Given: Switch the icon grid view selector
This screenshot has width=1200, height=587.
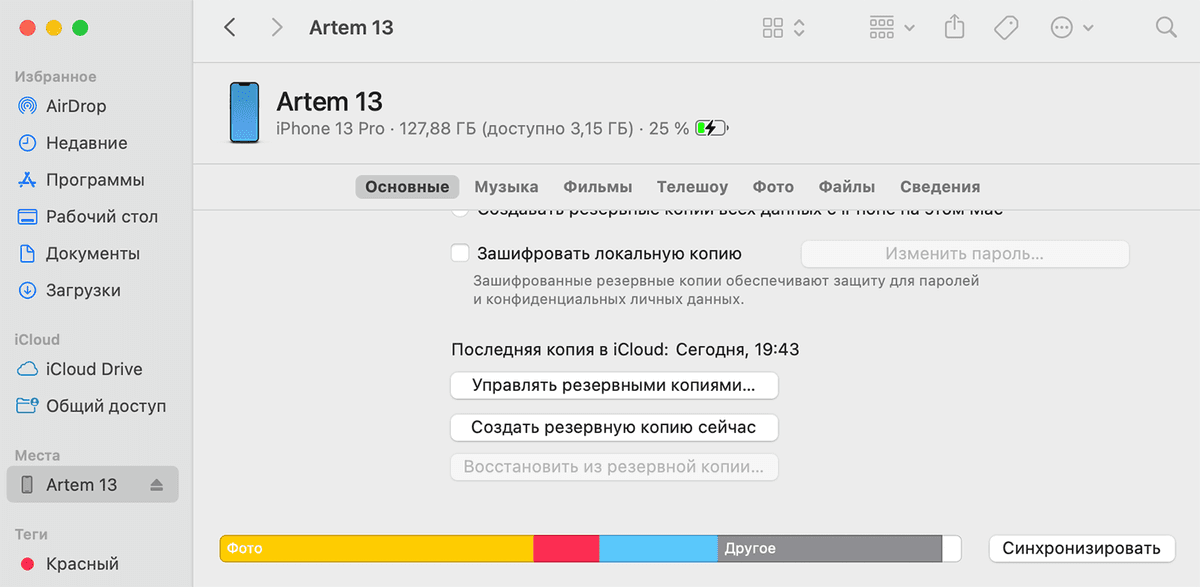Looking at the screenshot, I should coord(783,28).
